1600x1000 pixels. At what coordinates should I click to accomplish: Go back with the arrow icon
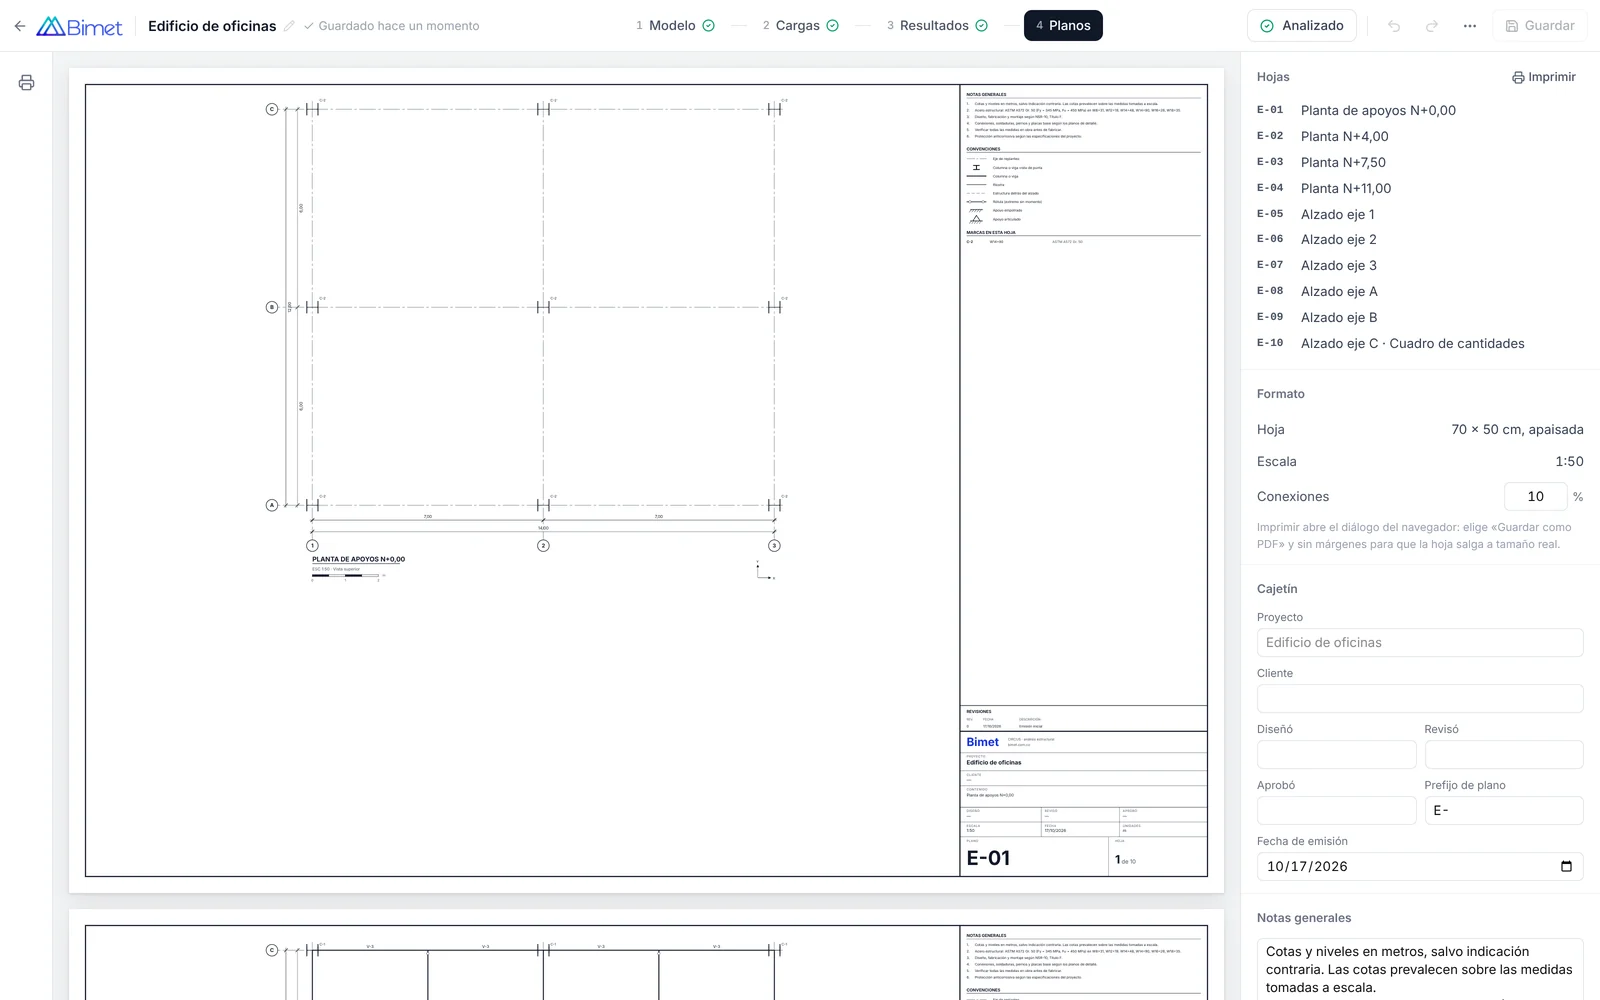point(20,26)
